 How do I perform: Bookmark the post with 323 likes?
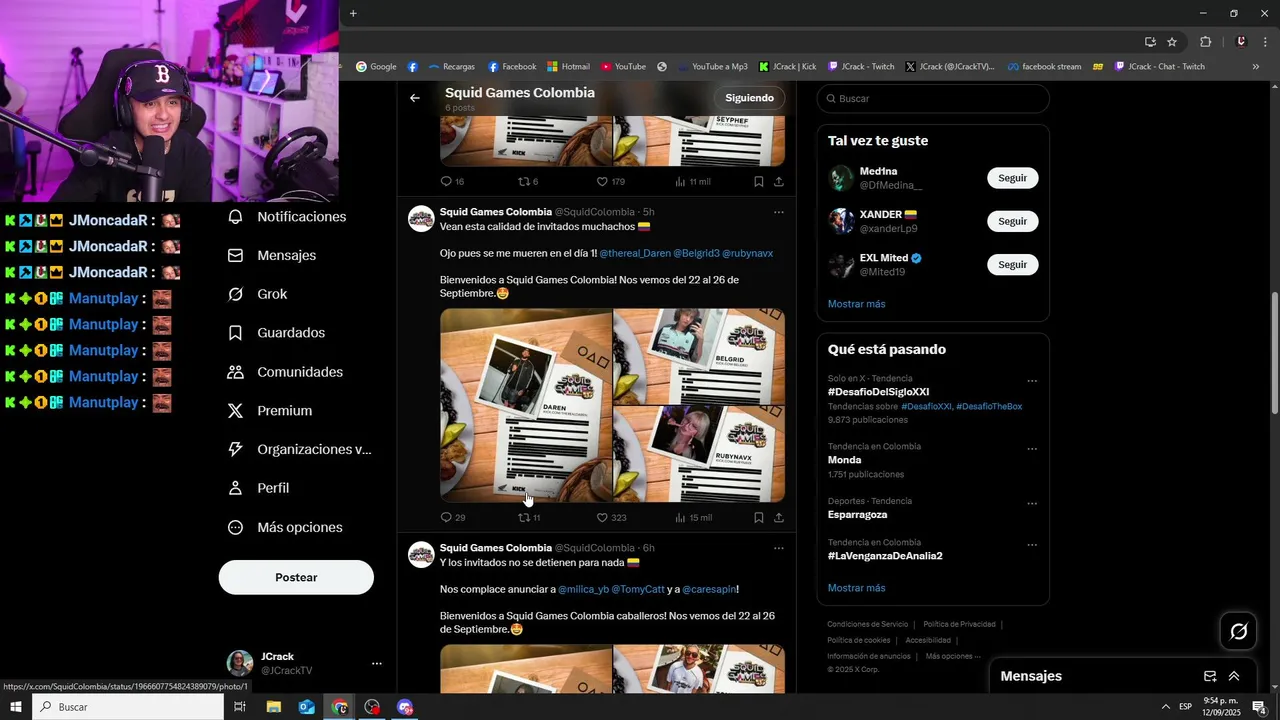pos(758,518)
